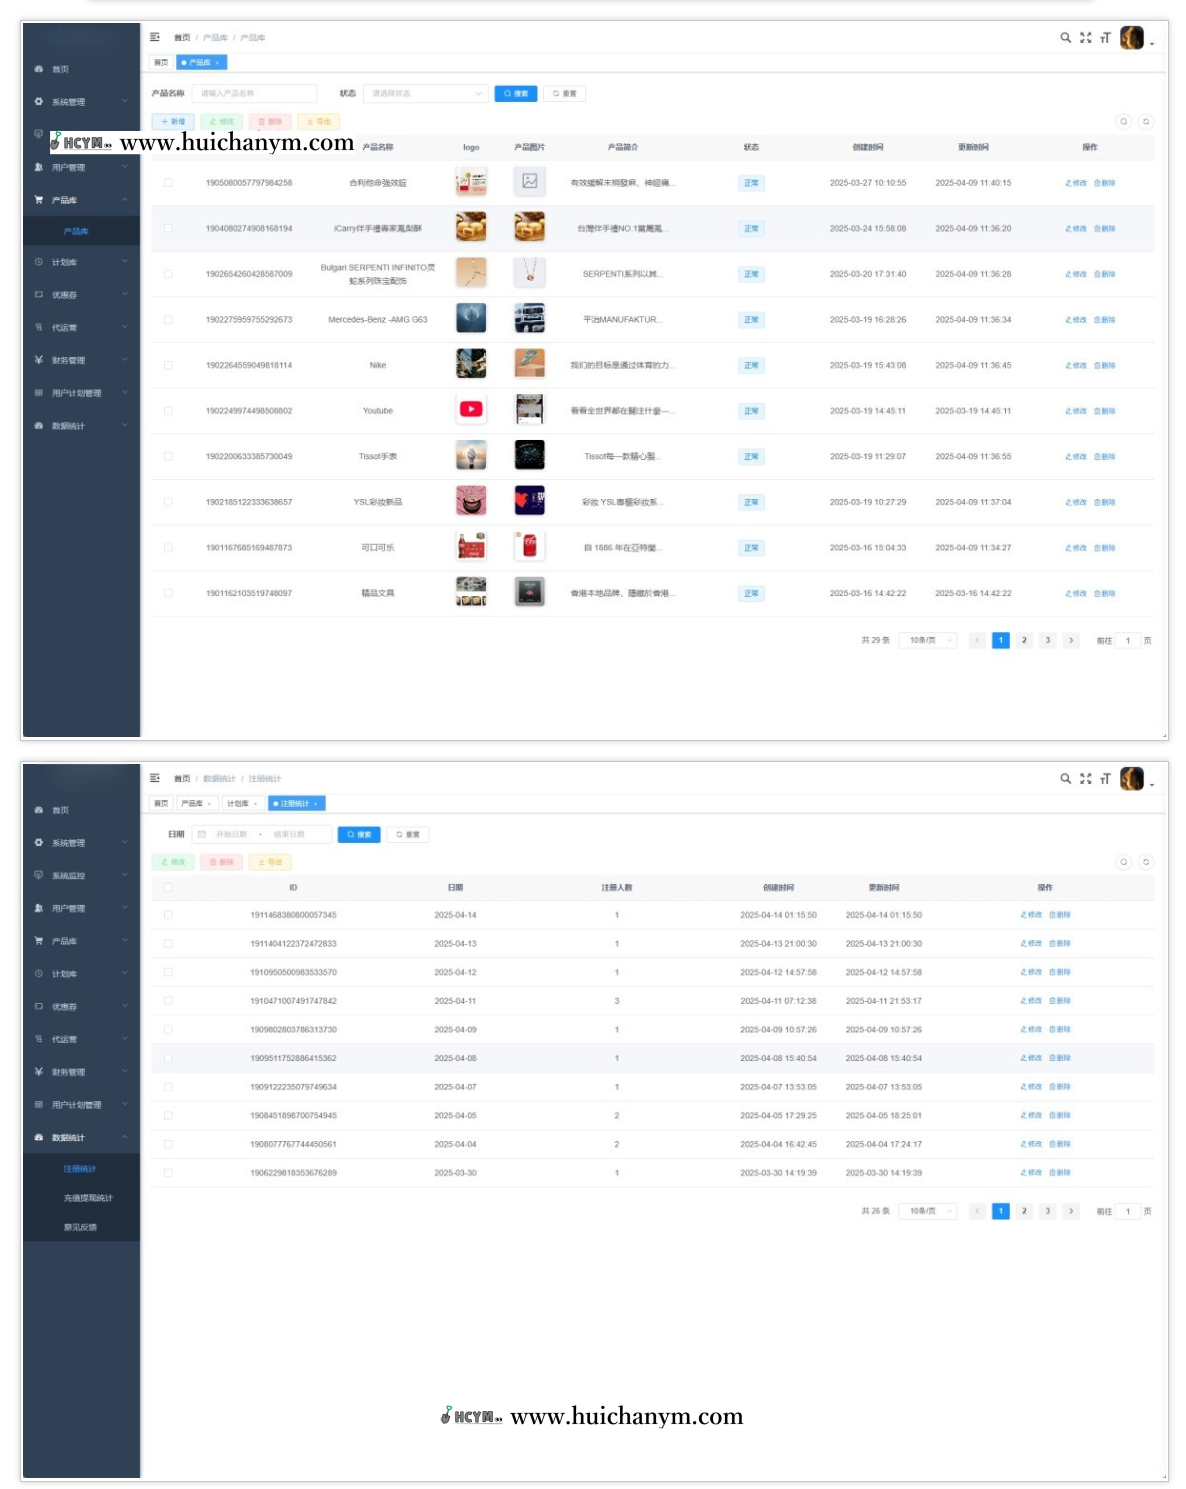1186x1489 pixels.
Task: Select the checkbox for the 2025-04-08 row
Action: click(168, 1058)
